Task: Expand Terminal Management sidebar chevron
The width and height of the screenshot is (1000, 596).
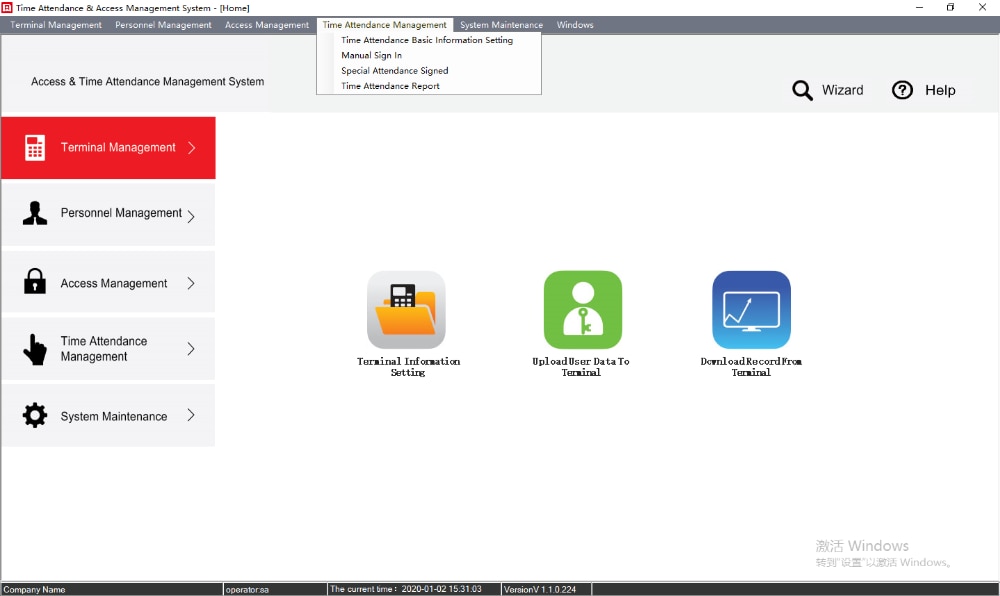Action: (191, 148)
